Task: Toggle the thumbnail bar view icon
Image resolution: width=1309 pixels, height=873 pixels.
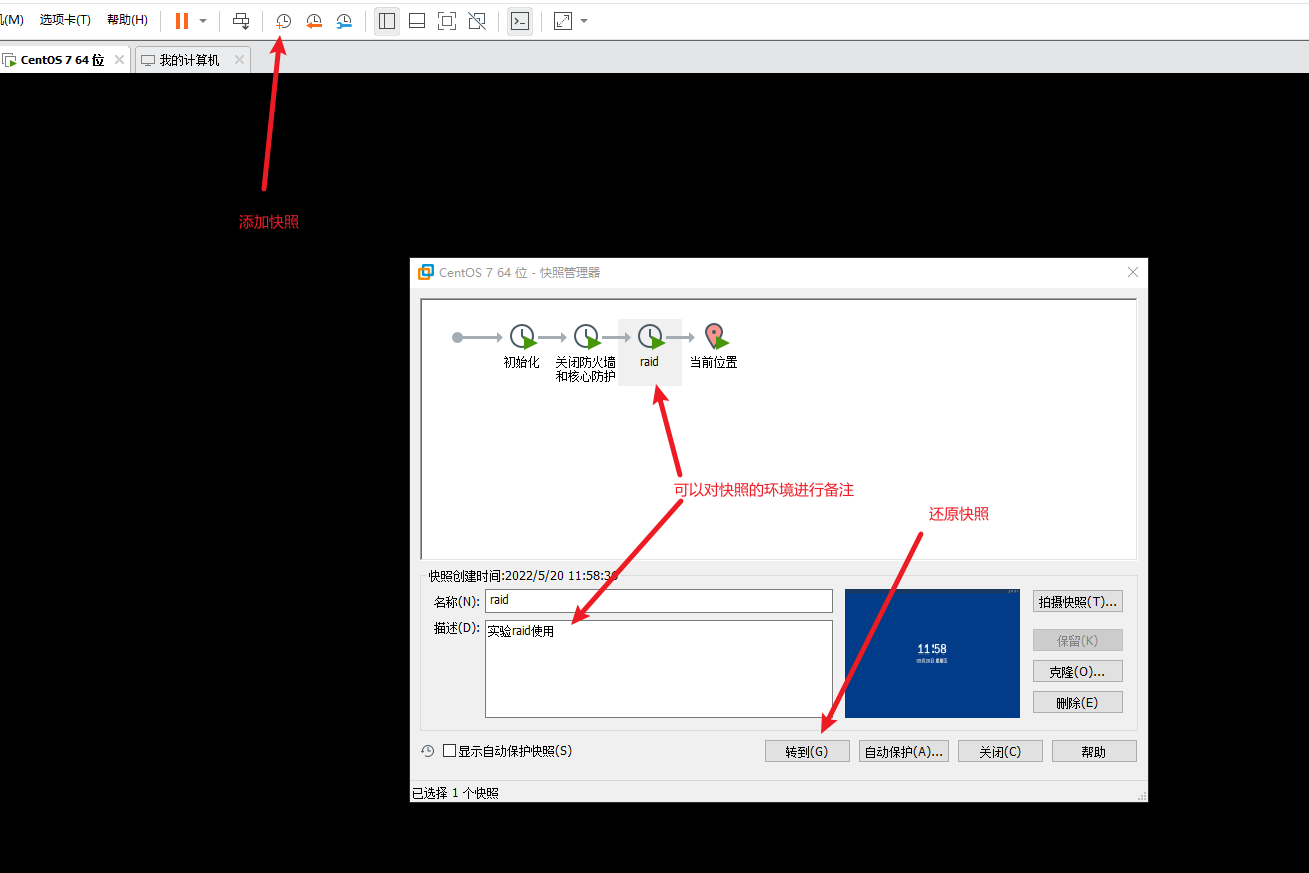Action: tap(417, 21)
